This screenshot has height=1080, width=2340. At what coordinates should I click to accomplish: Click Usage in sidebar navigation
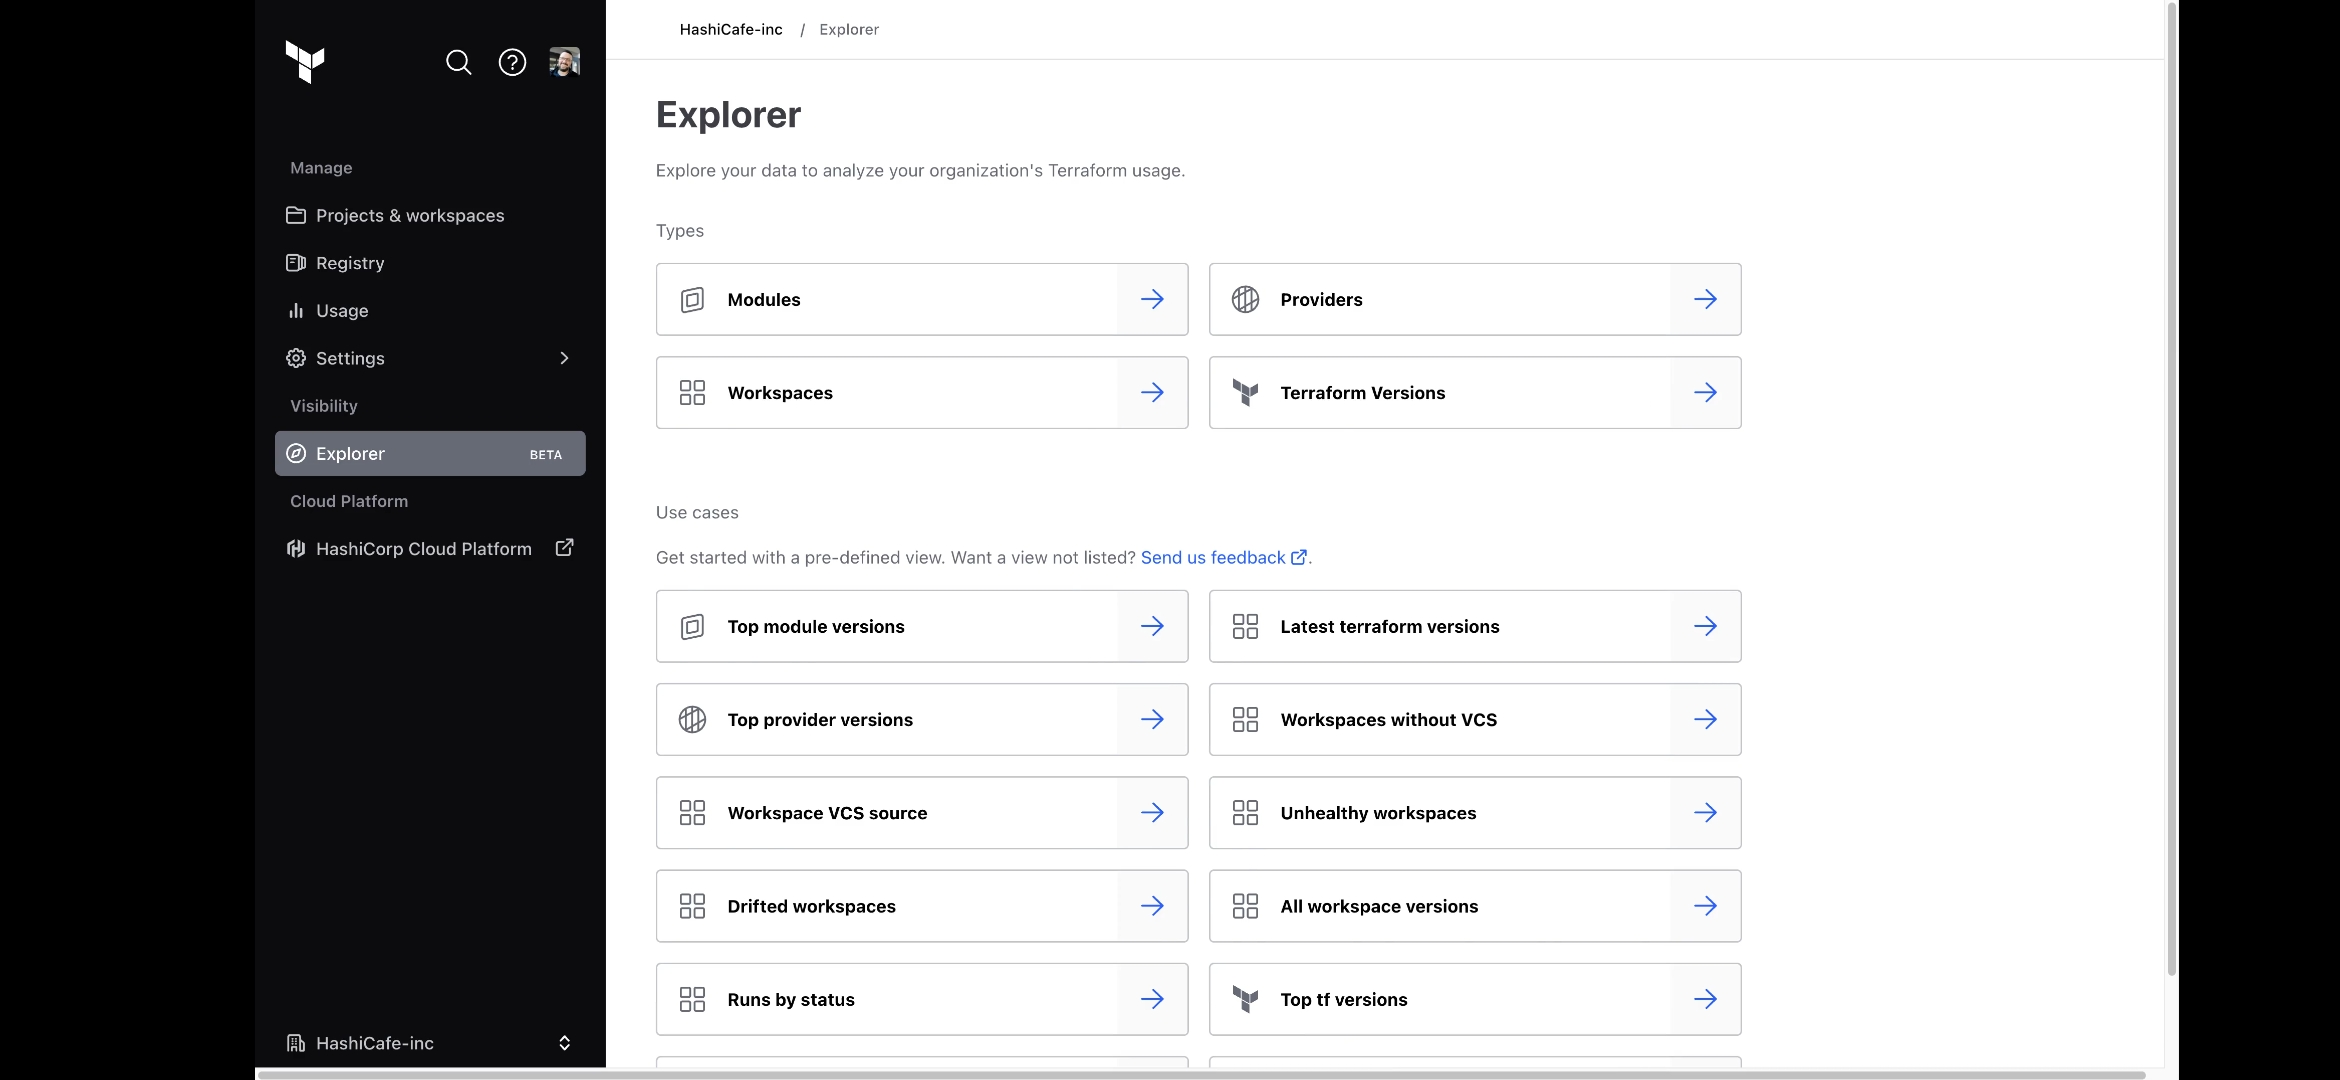pyautogui.click(x=340, y=312)
